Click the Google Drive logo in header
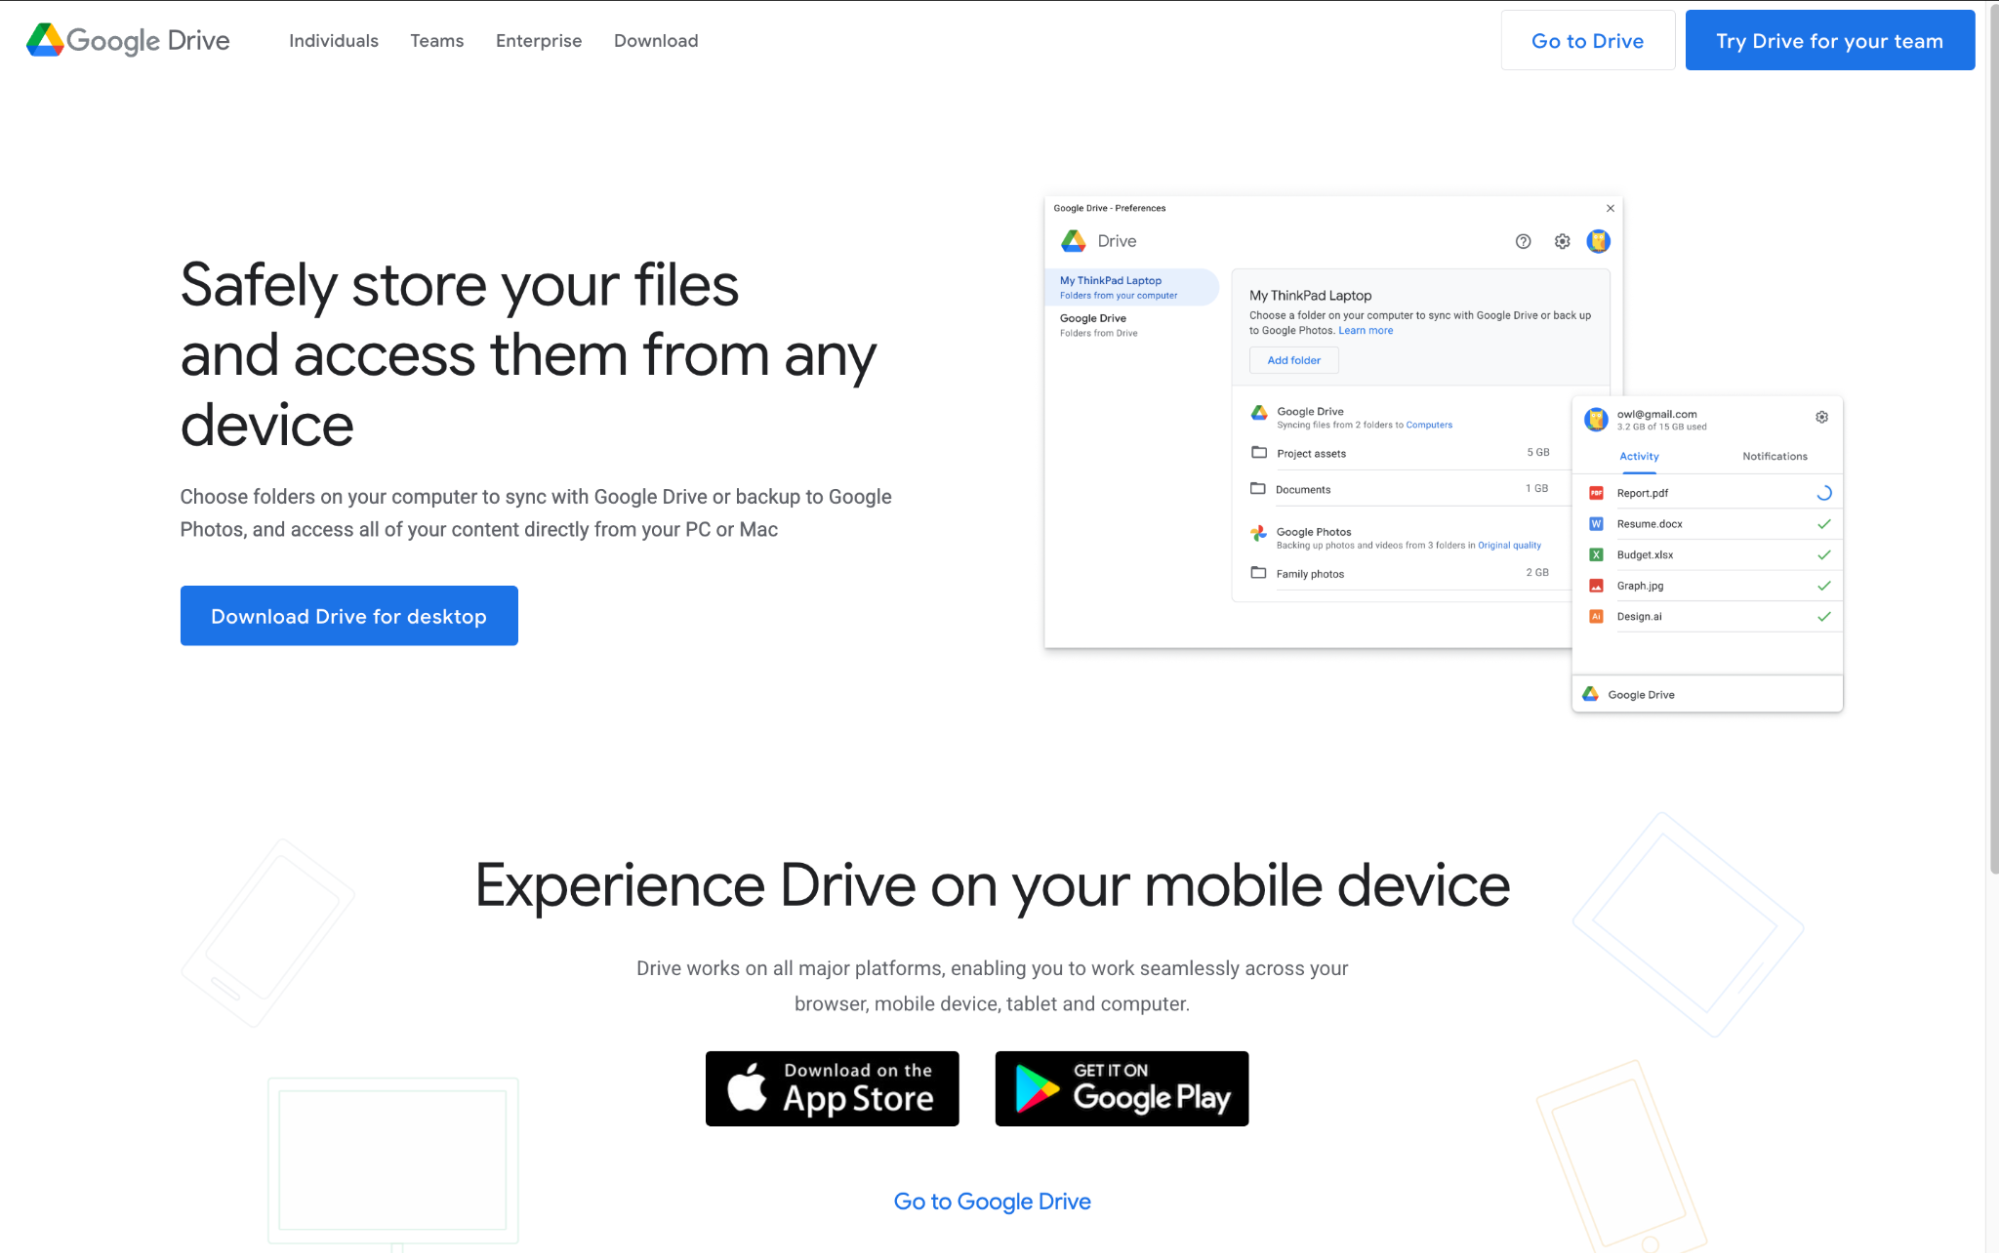The width and height of the screenshot is (1999, 1254). (128, 40)
